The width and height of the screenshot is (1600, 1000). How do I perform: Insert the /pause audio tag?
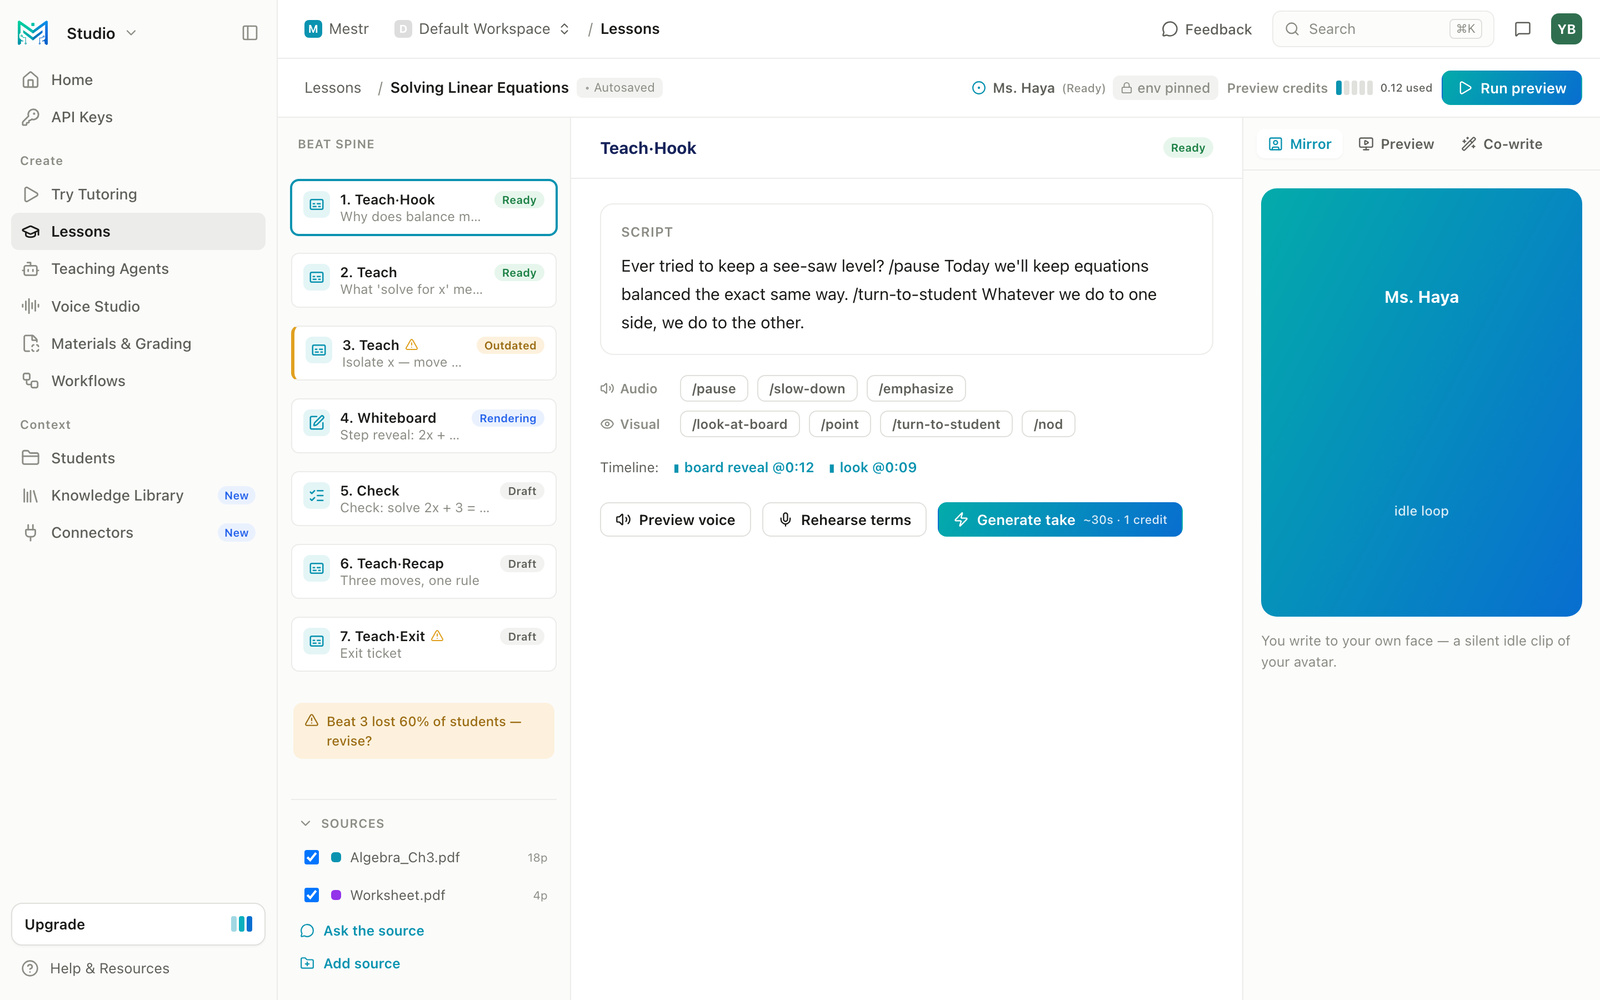714,389
